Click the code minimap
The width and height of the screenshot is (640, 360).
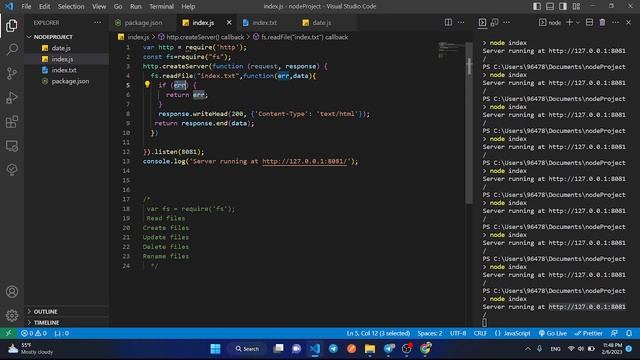450,50
